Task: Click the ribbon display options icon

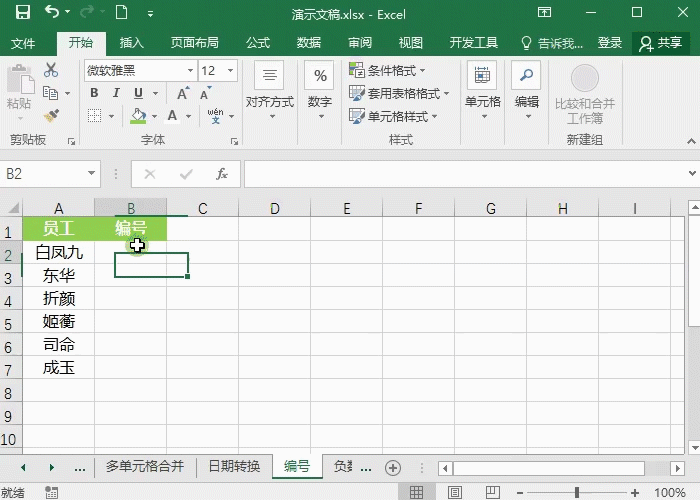Action: pos(544,12)
